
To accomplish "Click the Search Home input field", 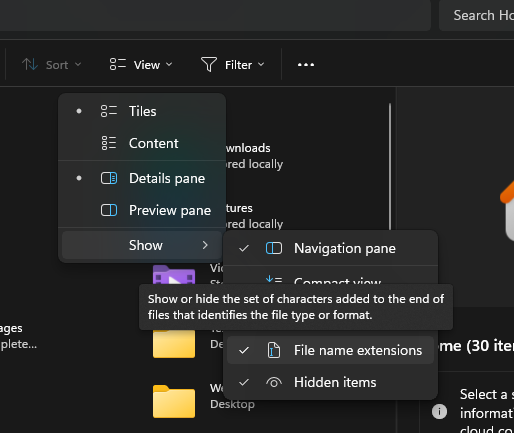I will coord(477,15).
